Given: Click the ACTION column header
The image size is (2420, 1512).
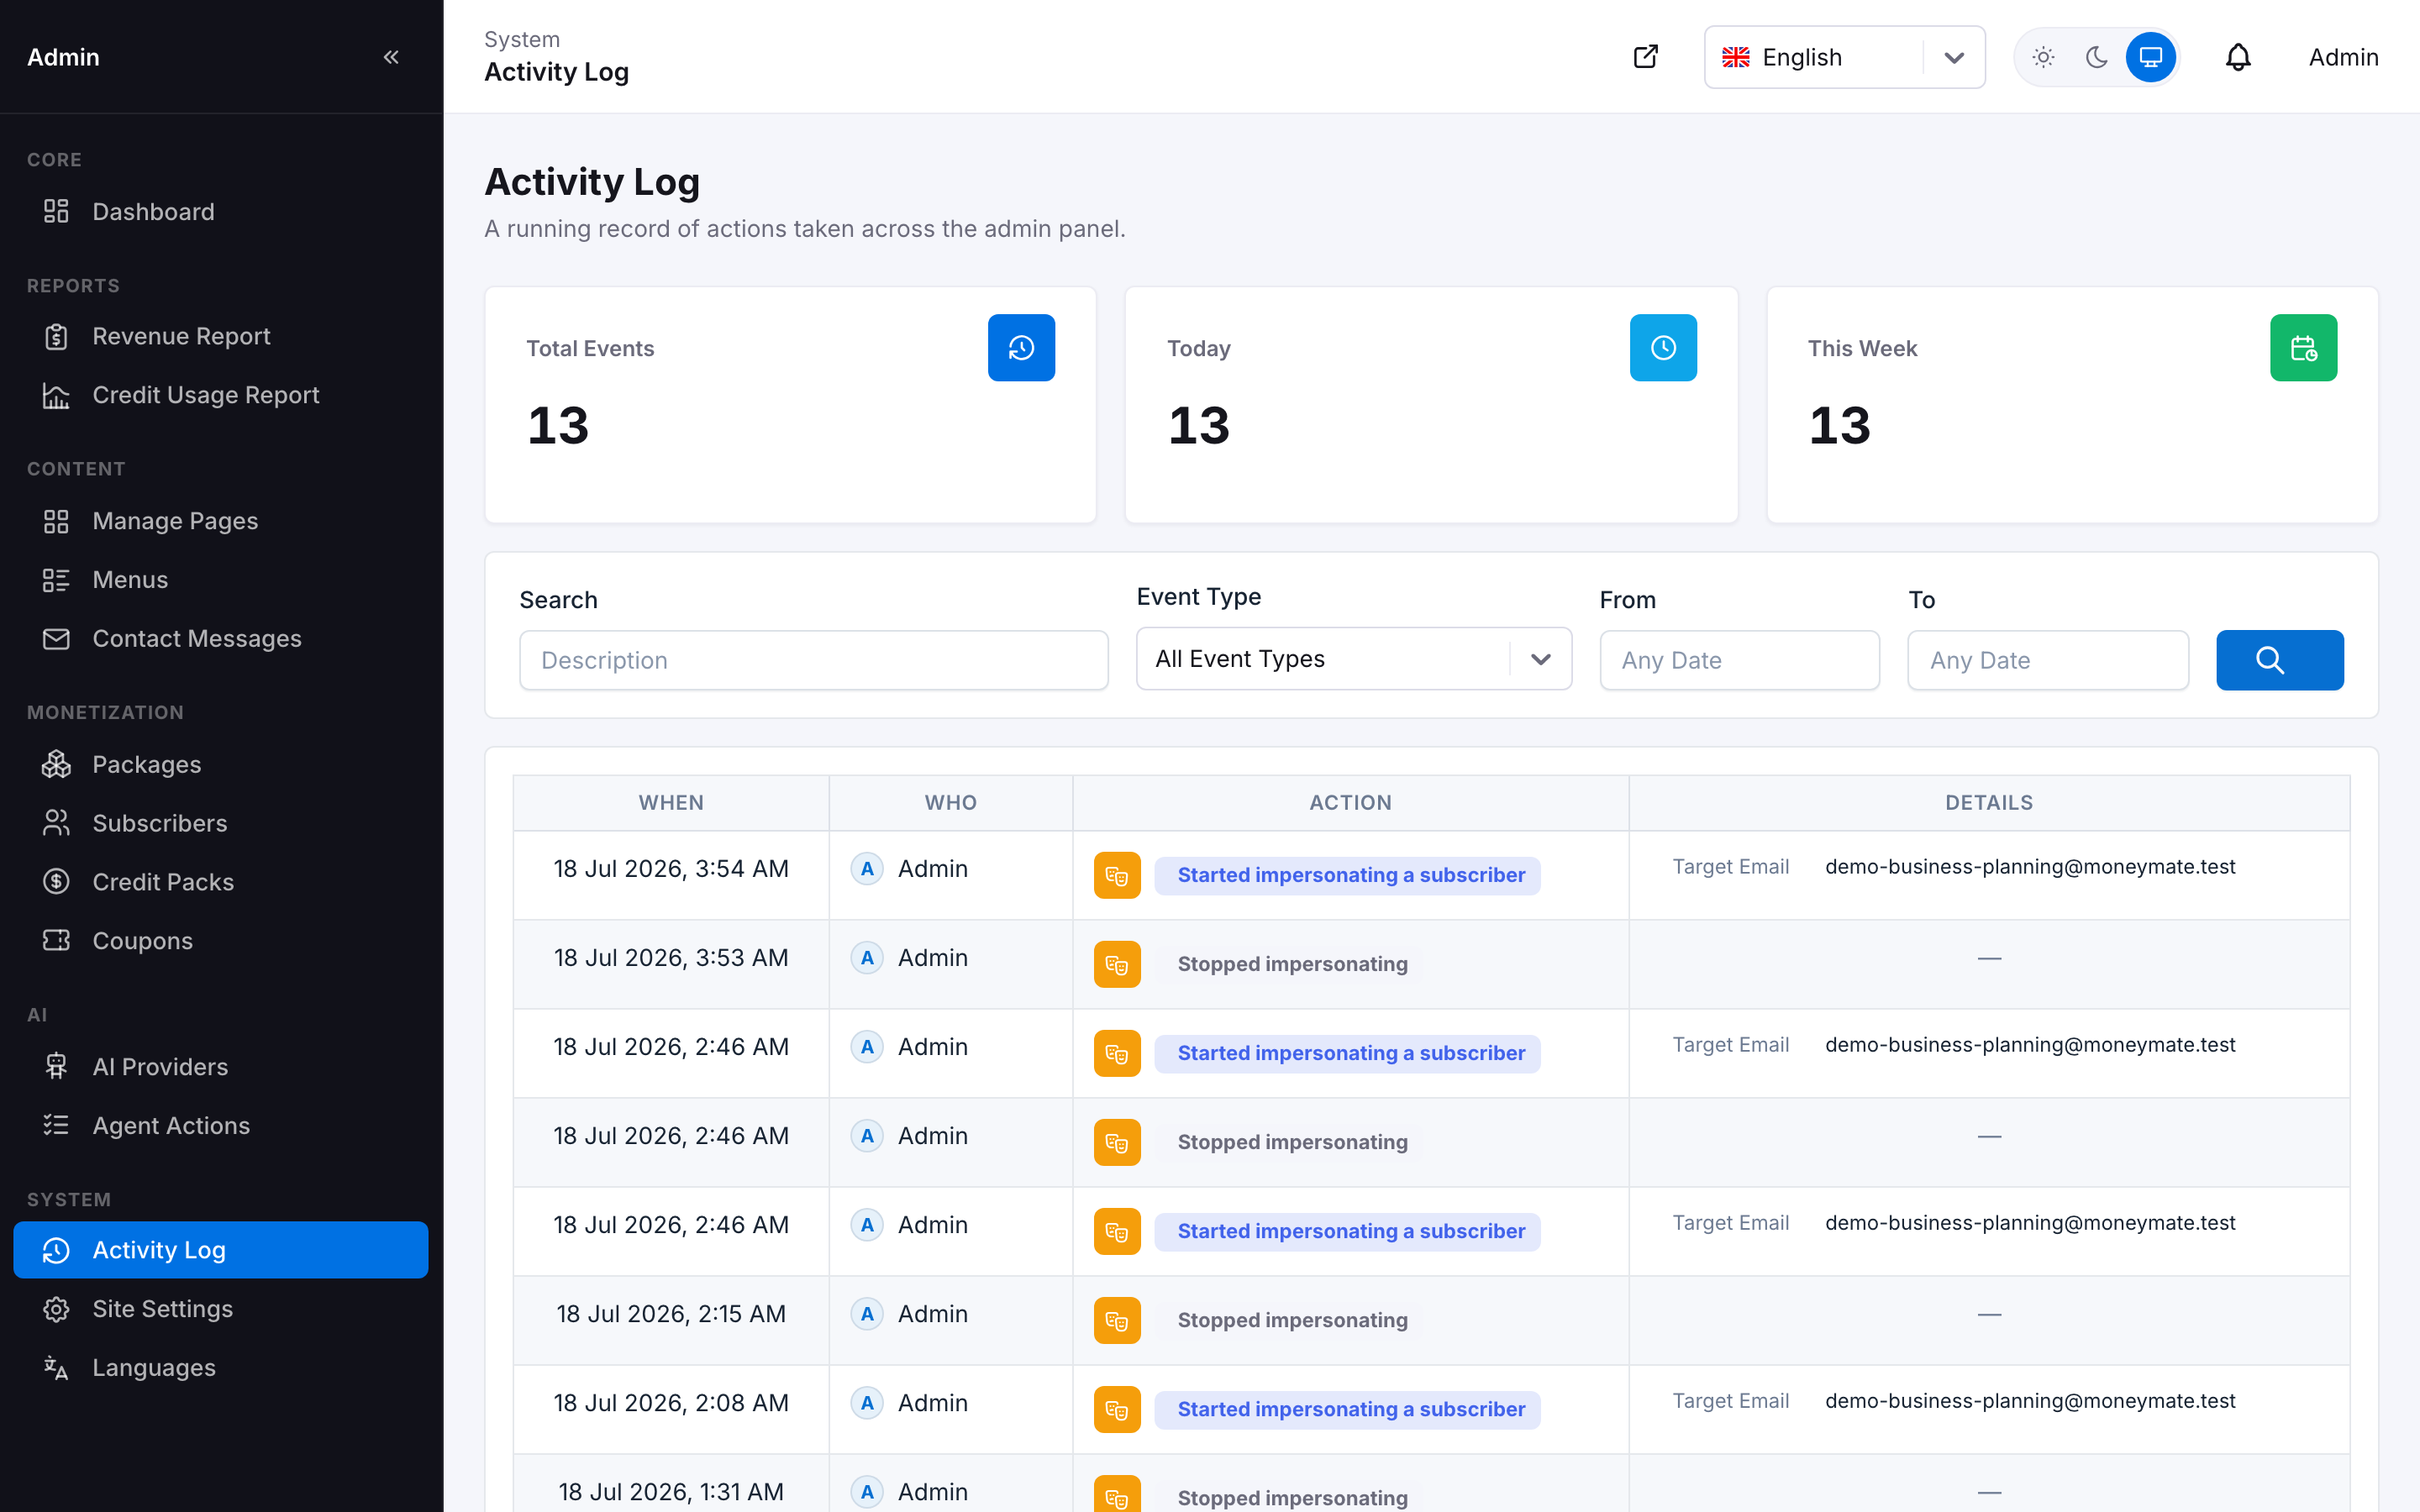Looking at the screenshot, I should pyautogui.click(x=1350, y=802).
